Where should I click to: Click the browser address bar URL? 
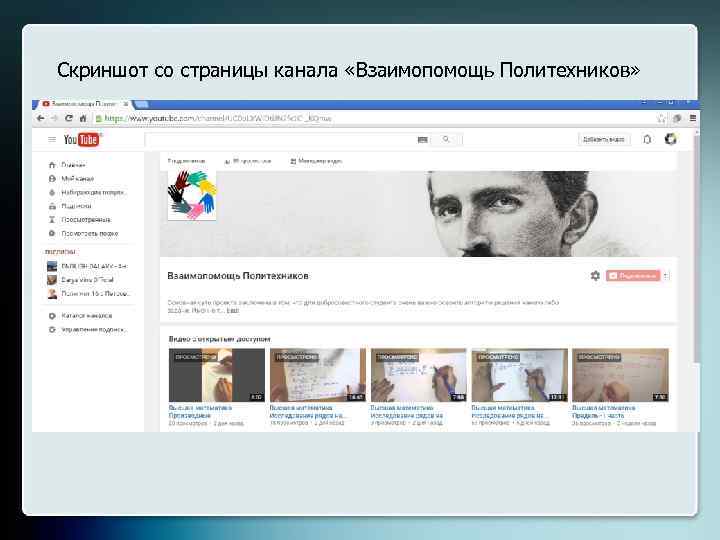coord(218,118)
